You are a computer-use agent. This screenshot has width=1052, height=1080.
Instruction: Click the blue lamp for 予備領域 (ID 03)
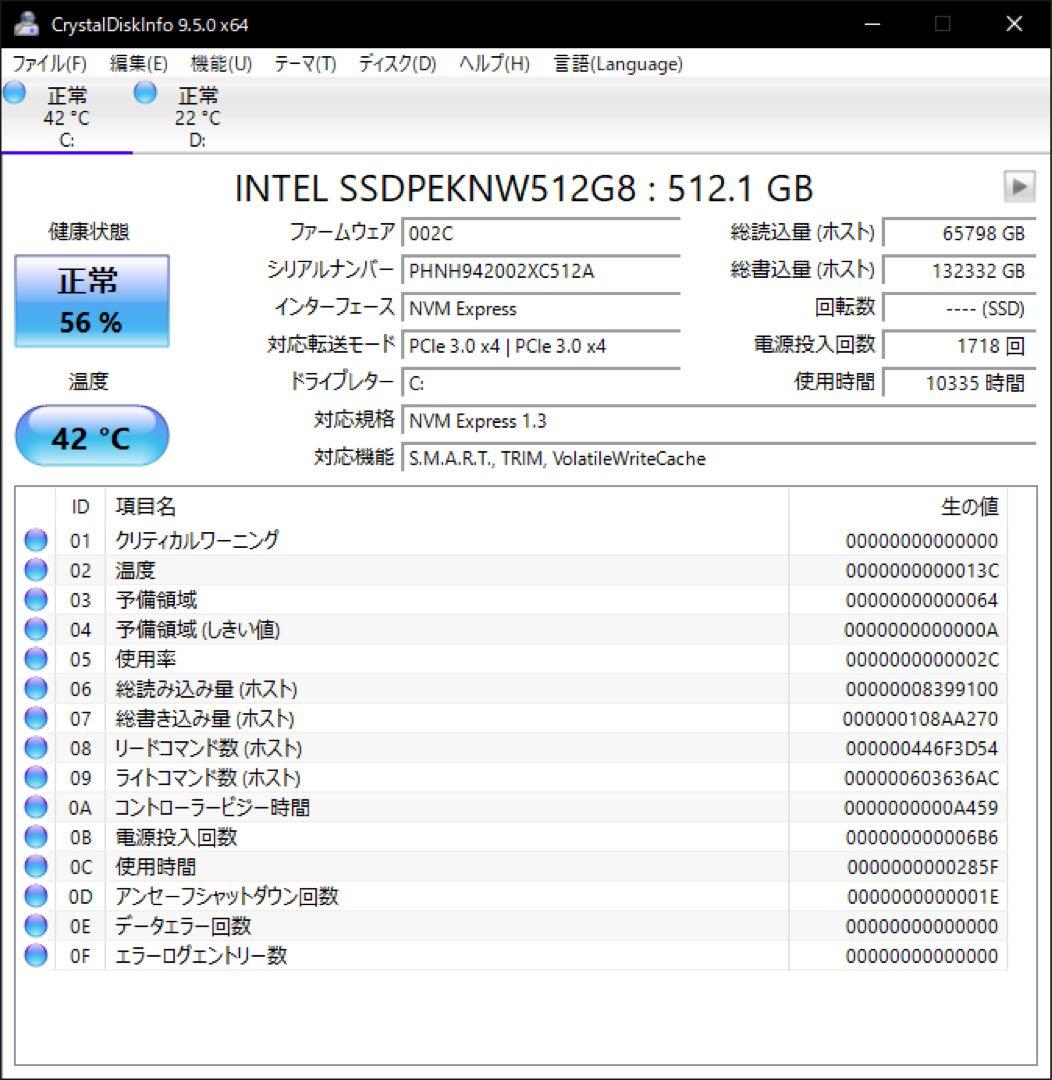tap(35, 599)
